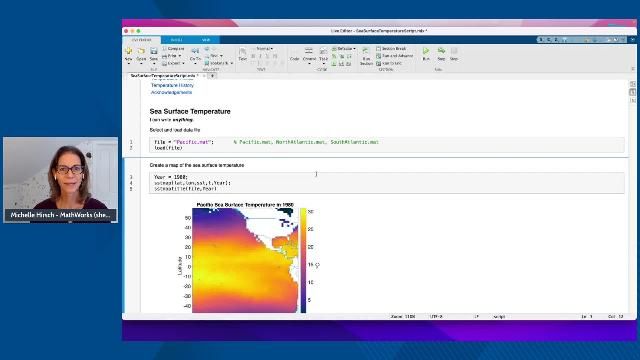The image size is (640, 360).
Task: Click the Run button in the toolbar
Action: (x=426, y=53)
